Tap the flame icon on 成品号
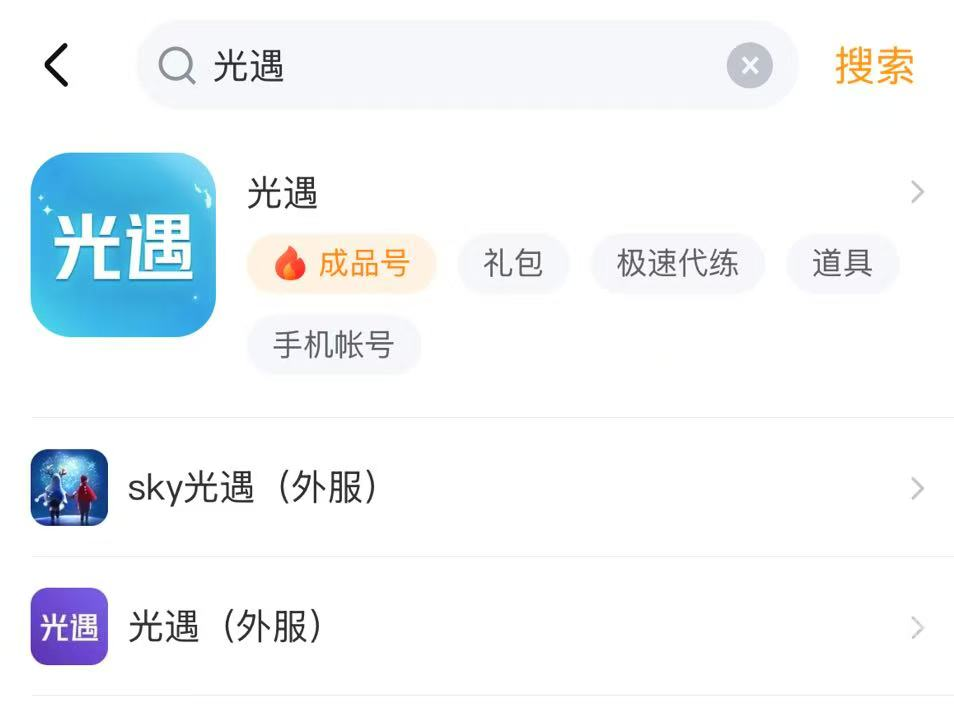This screenshot has width=954, height=713. pyautogui.click(x=290, y=264)
